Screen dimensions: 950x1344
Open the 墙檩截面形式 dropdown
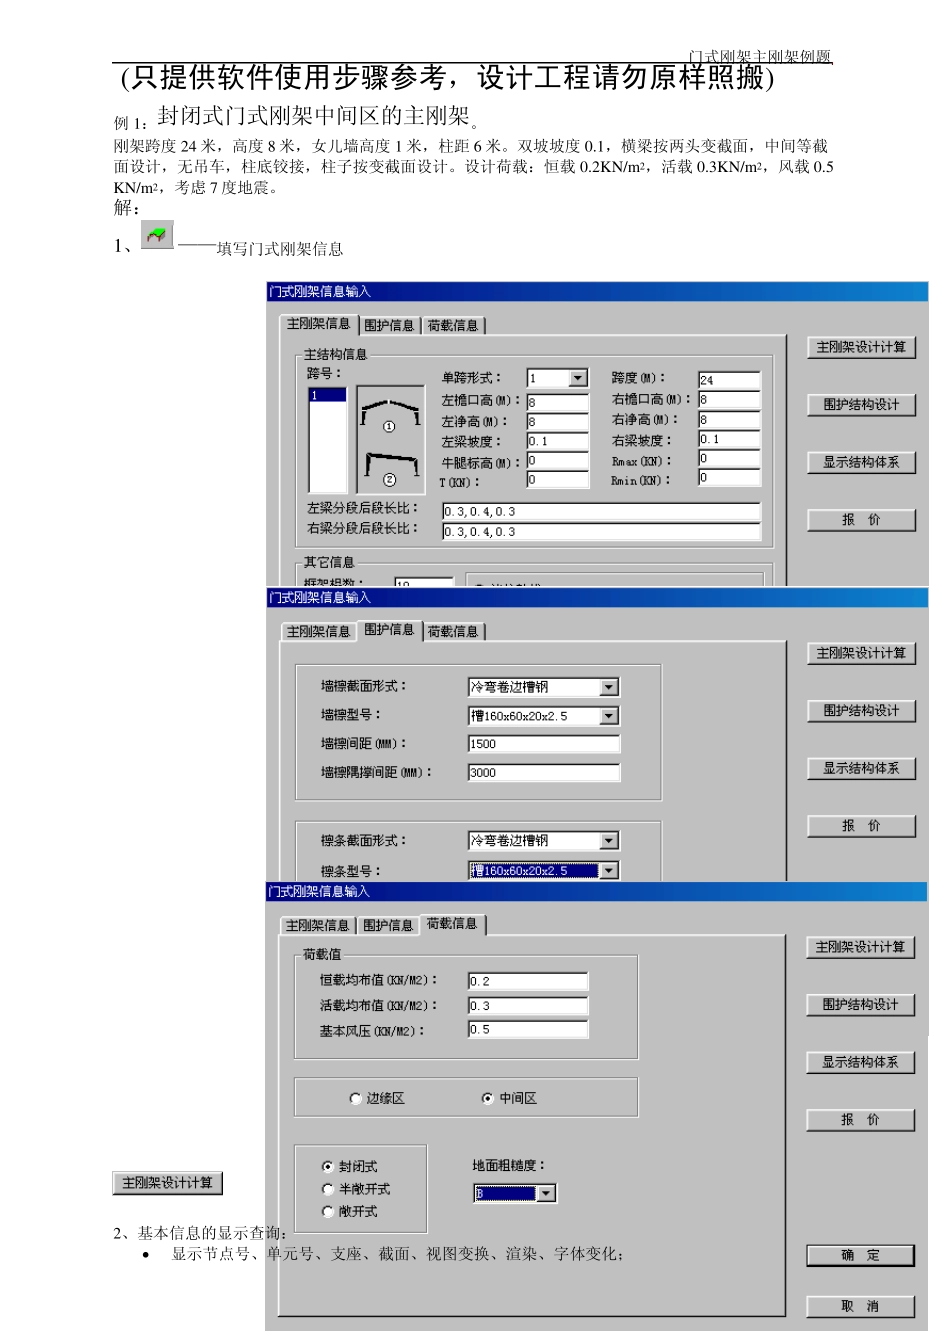pyautogui.click(x=609, y=687)
